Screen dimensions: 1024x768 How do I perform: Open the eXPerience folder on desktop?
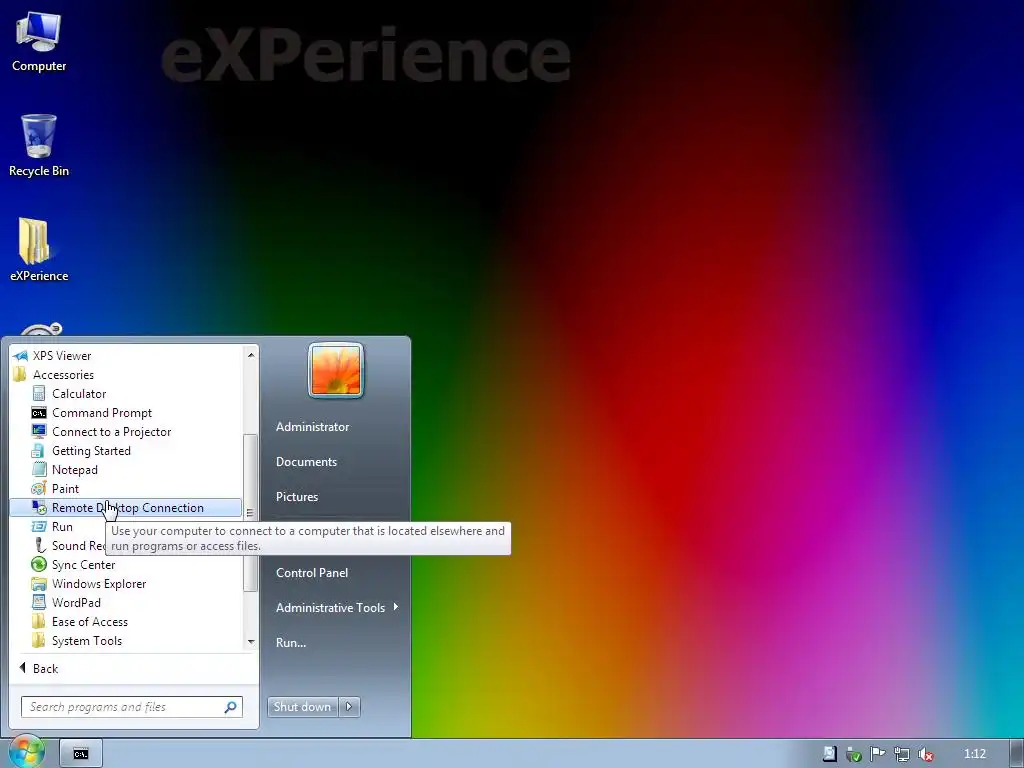39,250
